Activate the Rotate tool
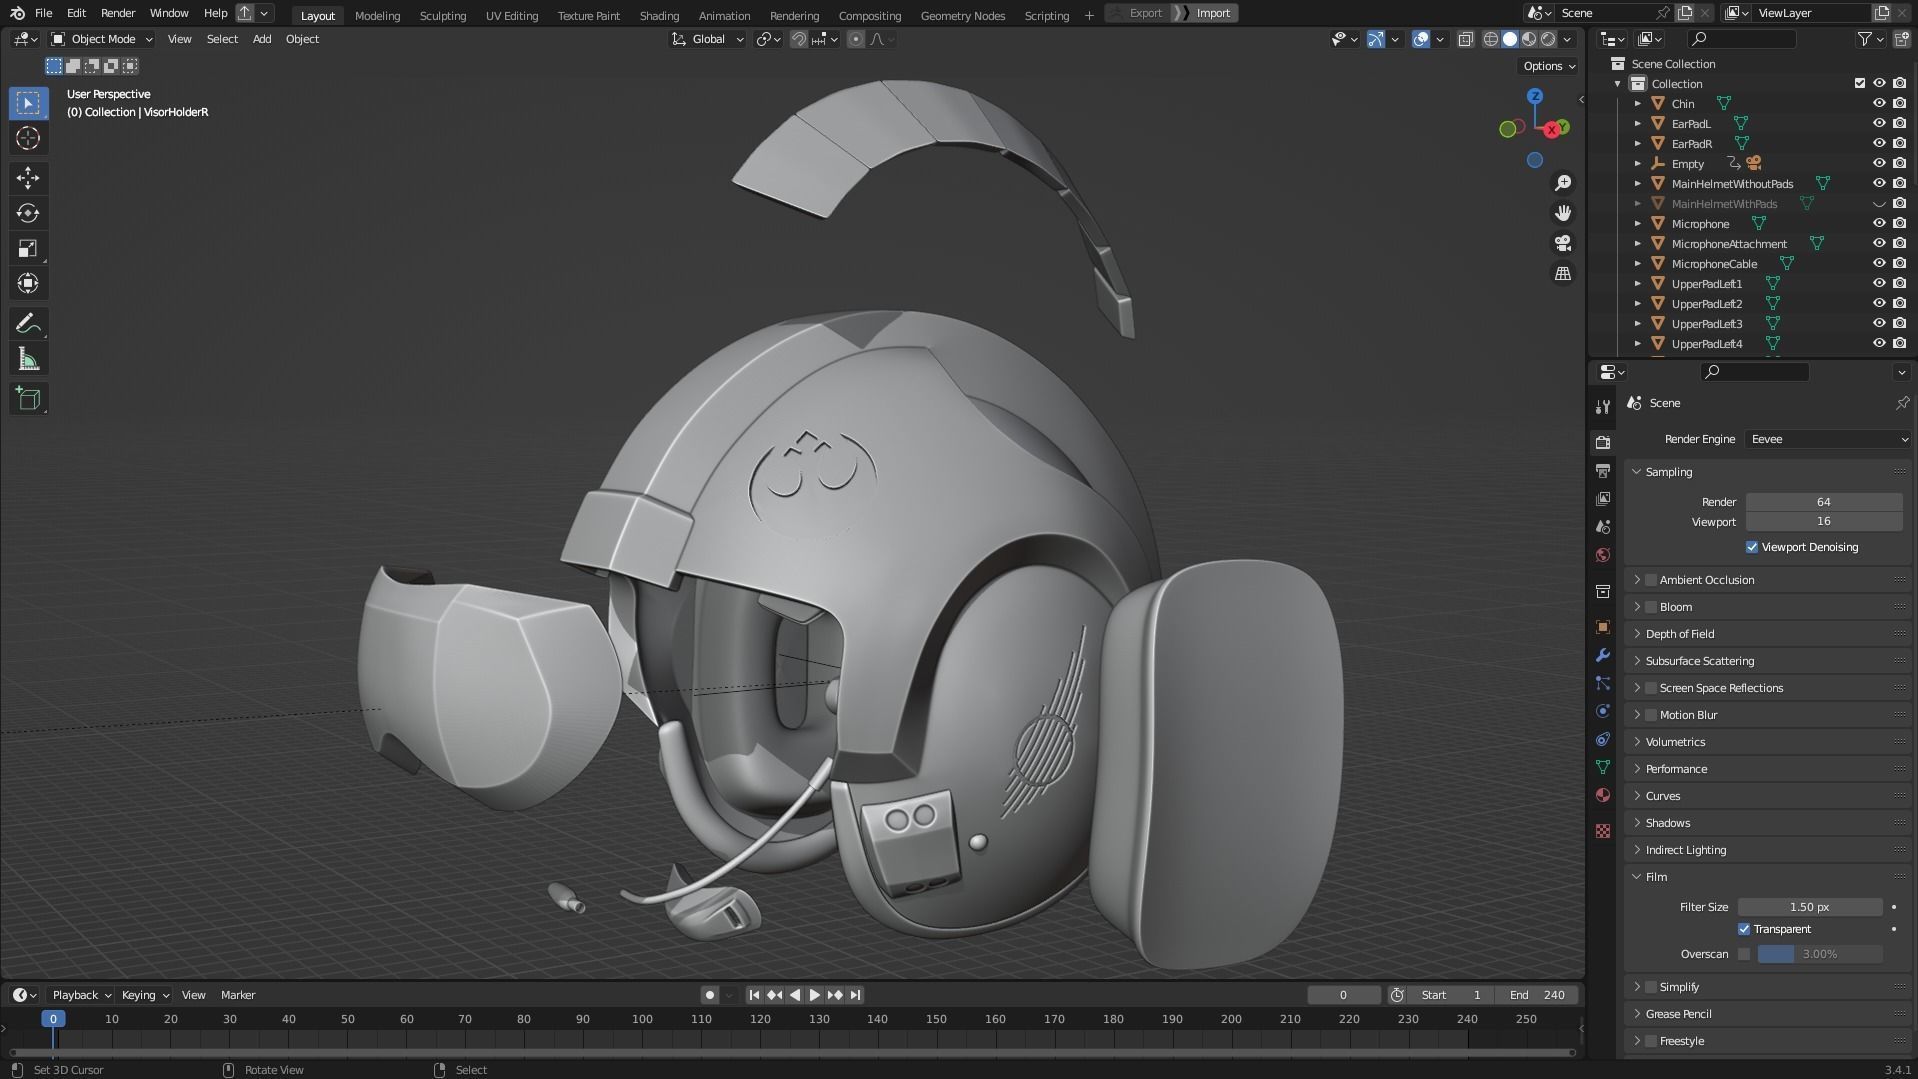The width and height of the screenshot is (1918, 1079). 28,213
